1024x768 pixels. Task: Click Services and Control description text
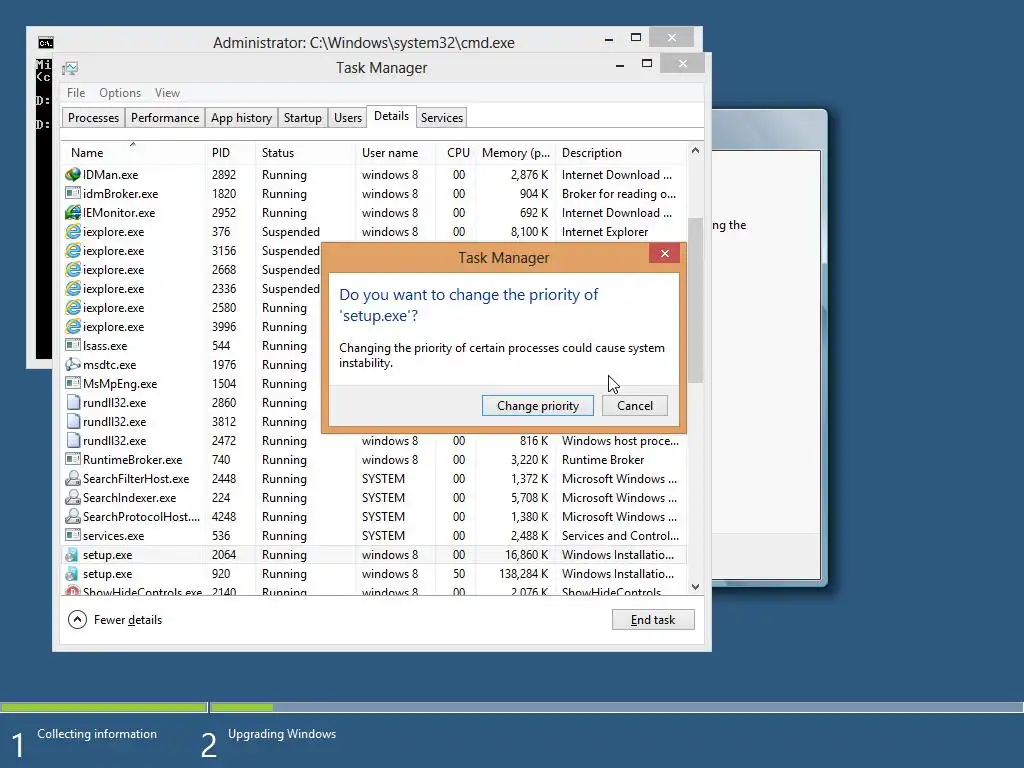click(620, 536)
